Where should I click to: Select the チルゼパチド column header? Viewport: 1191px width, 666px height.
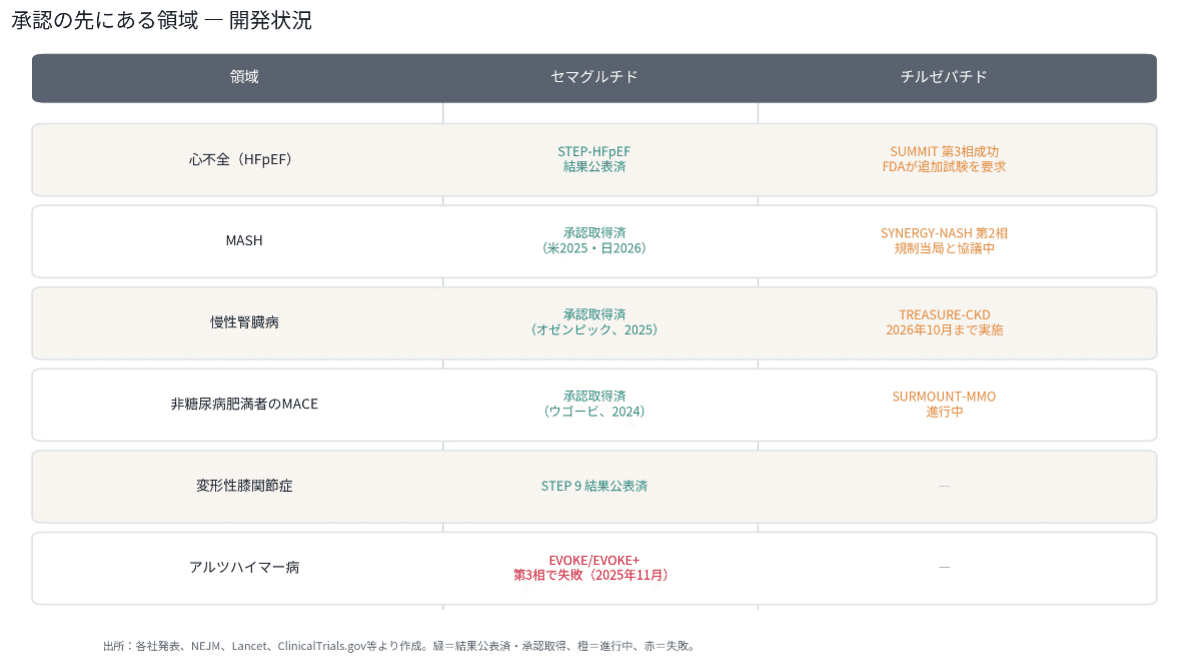pos(943,77)
